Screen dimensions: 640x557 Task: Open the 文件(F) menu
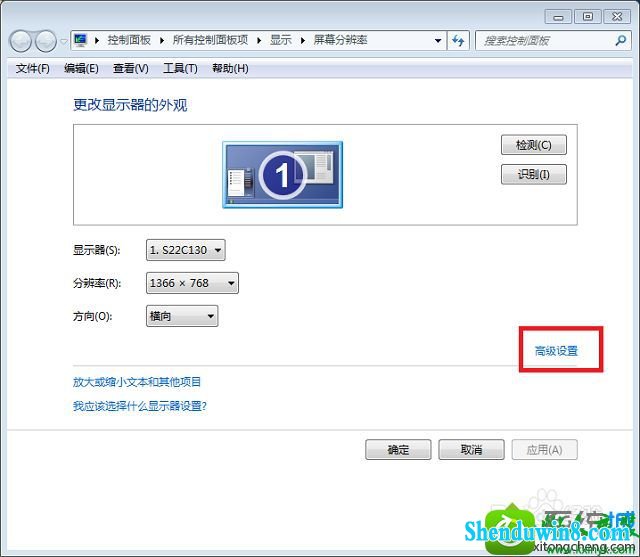(33, 68)
